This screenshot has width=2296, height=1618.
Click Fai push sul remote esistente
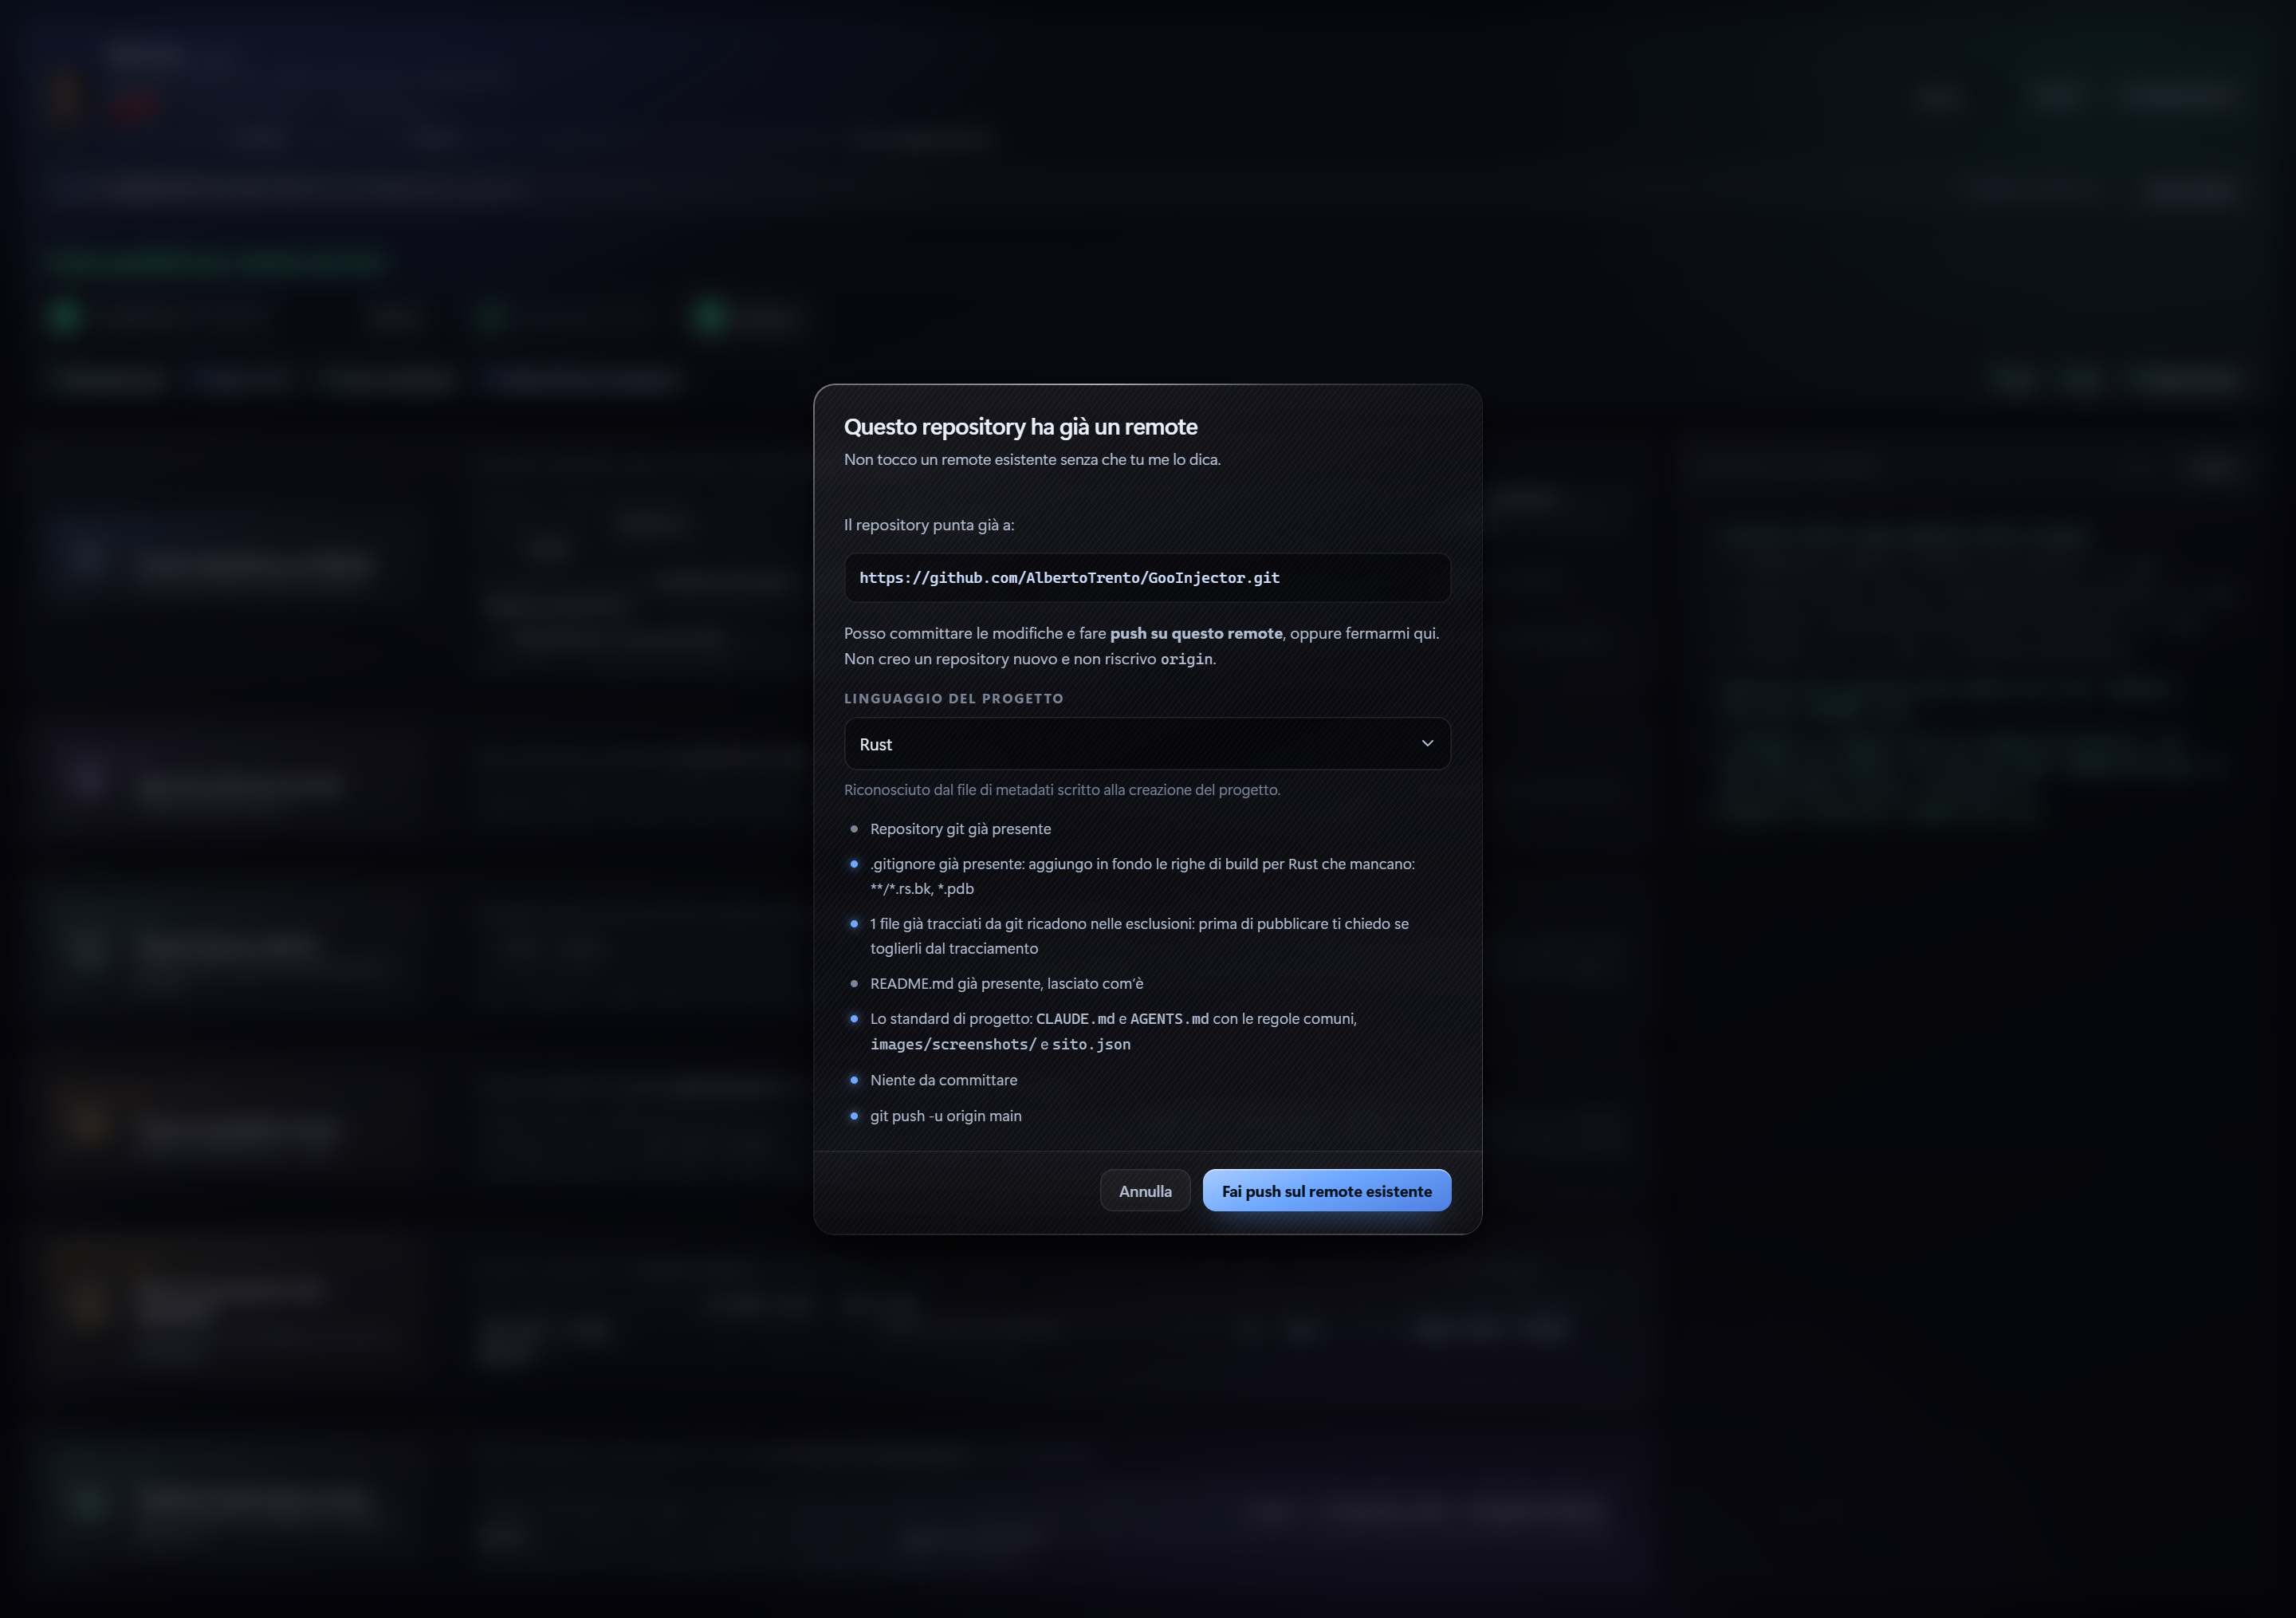point(1326,1190)
